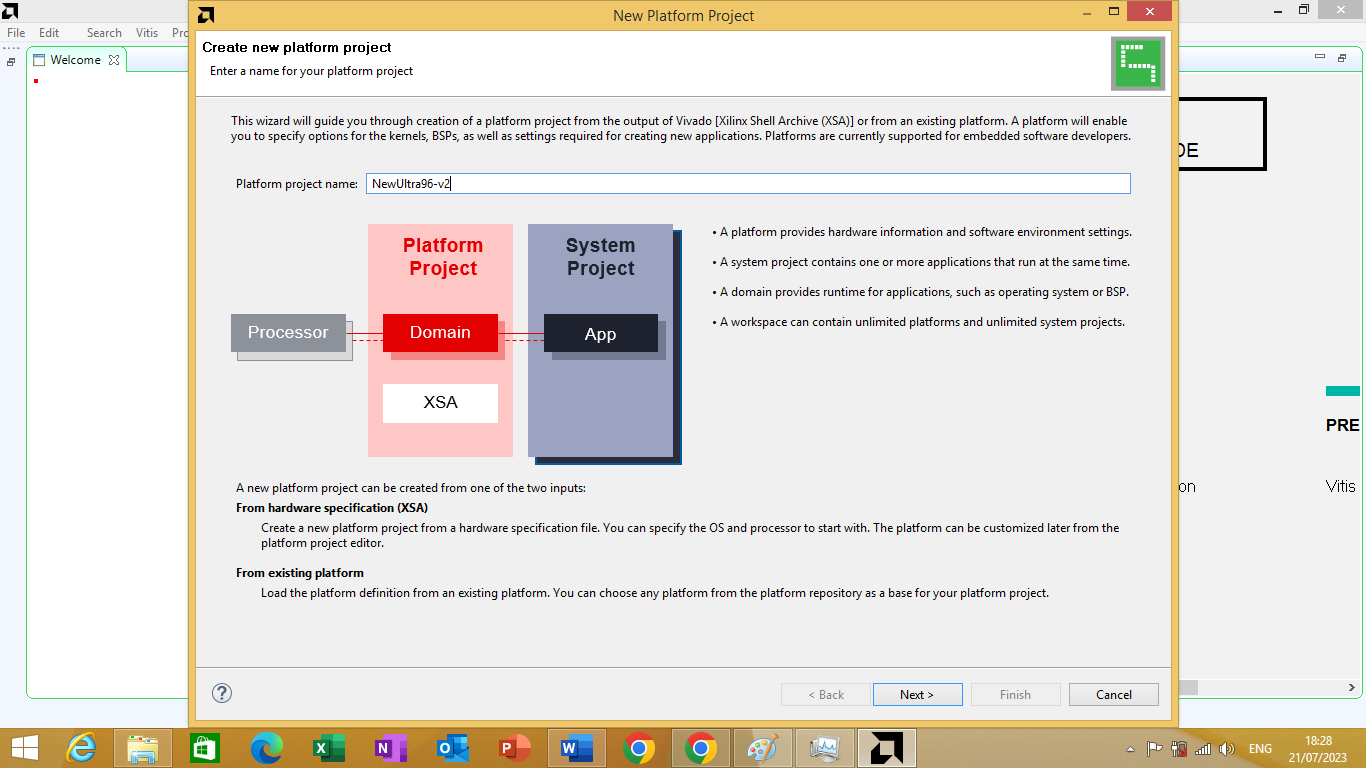The image size is (1366, 768).
Task: Open the Vitis menu in menu bar
Action: [x=147, y=33]
